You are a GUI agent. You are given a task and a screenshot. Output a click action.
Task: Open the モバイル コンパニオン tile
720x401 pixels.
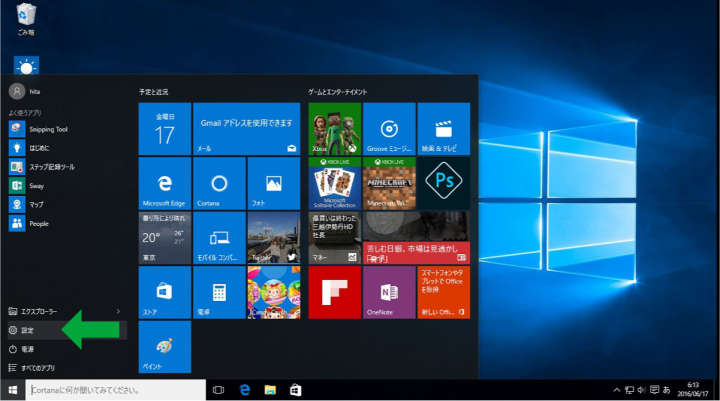click(x=219, y=238)
